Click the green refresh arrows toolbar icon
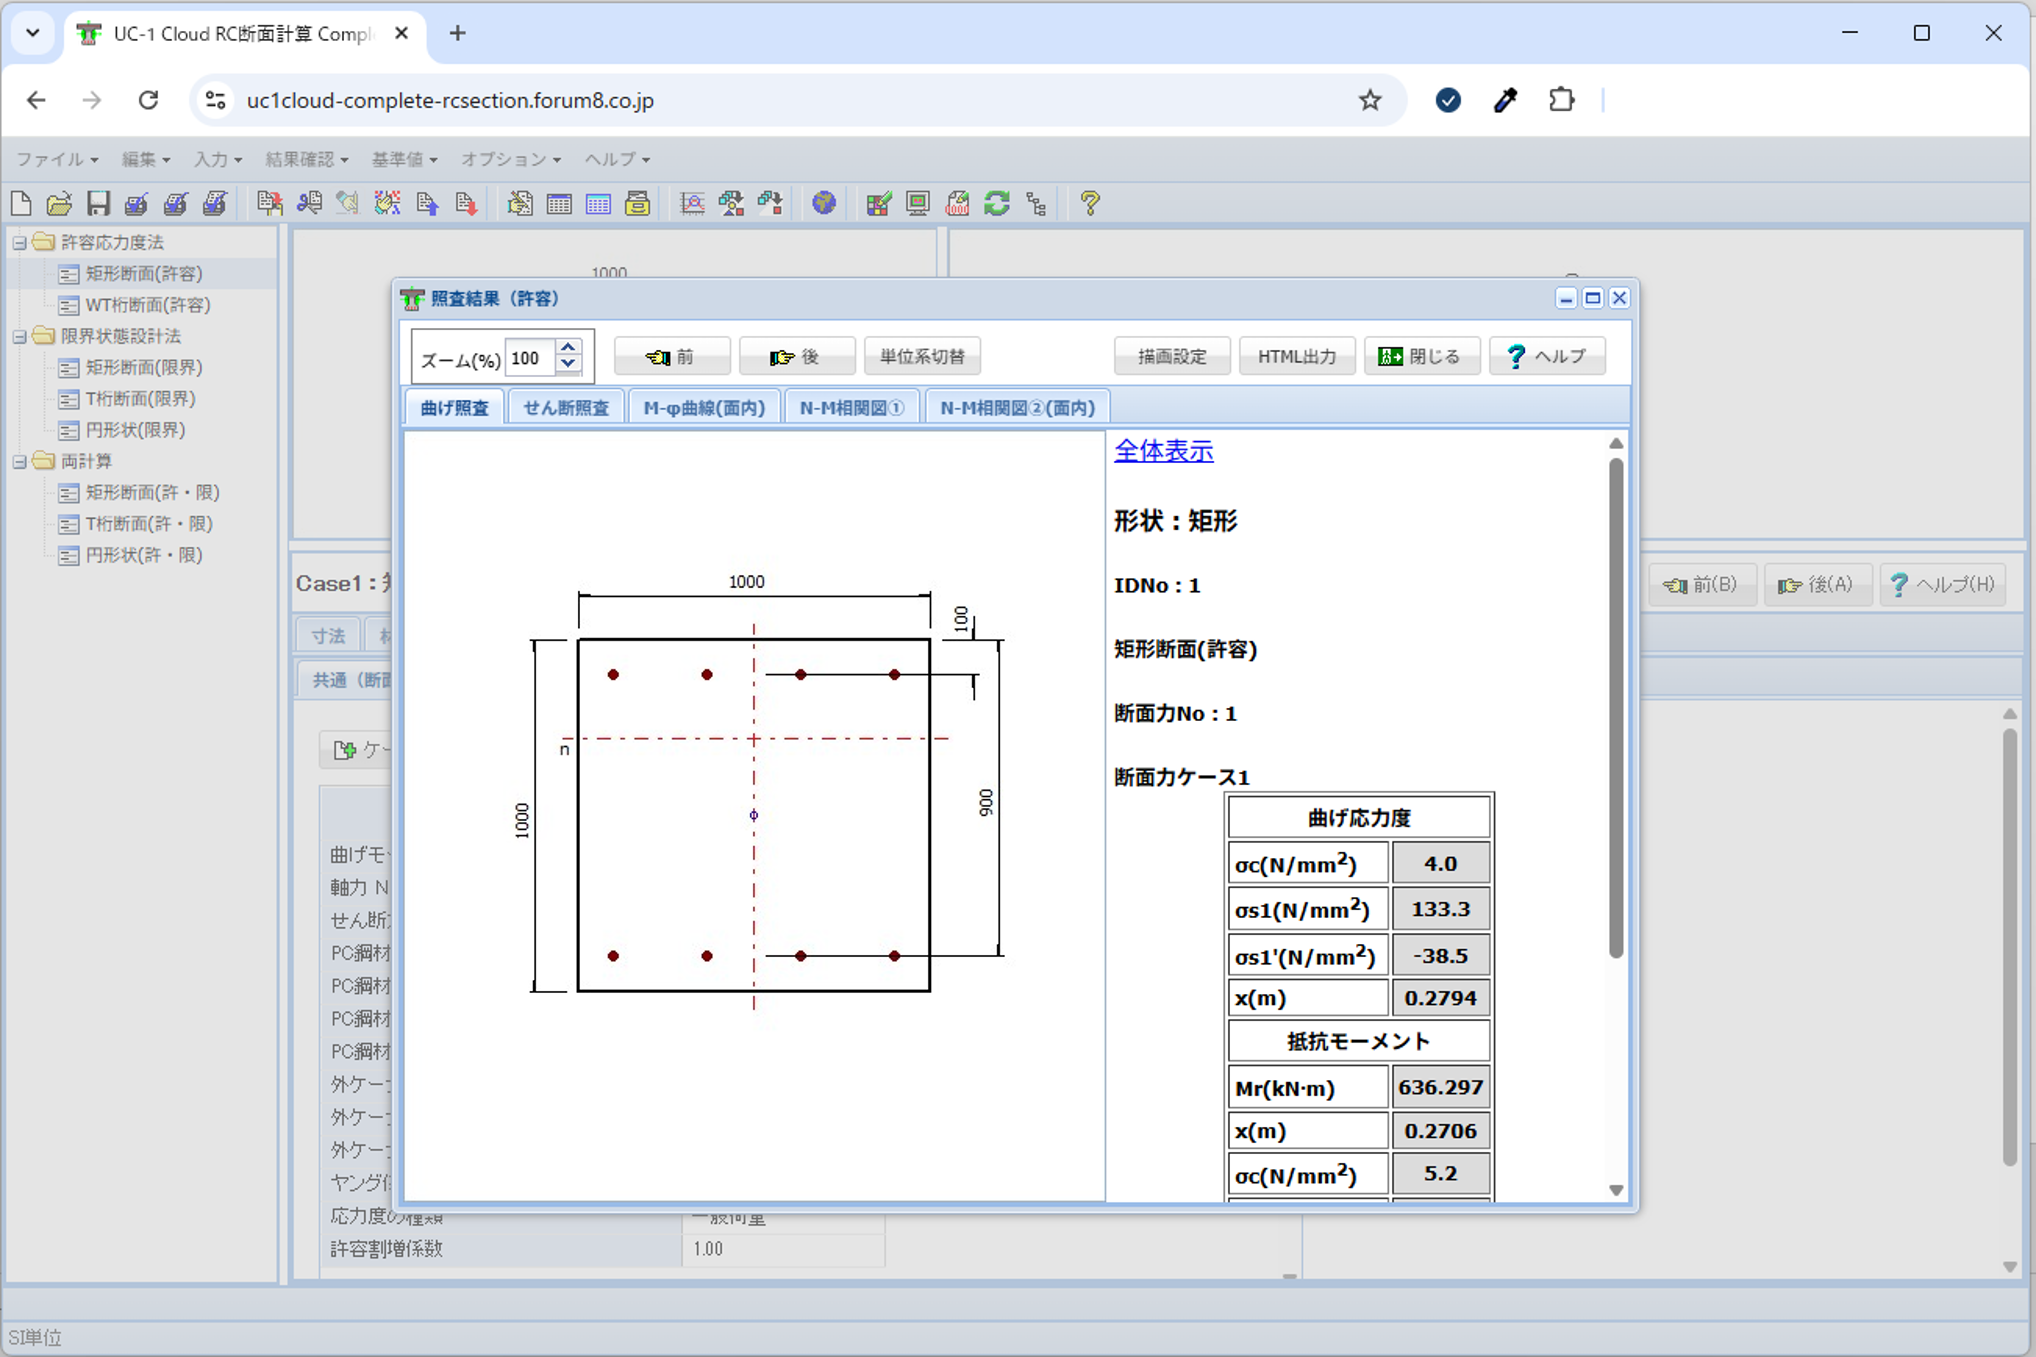The height and width of the screenshot is (1357, 2036). (997, 204)
